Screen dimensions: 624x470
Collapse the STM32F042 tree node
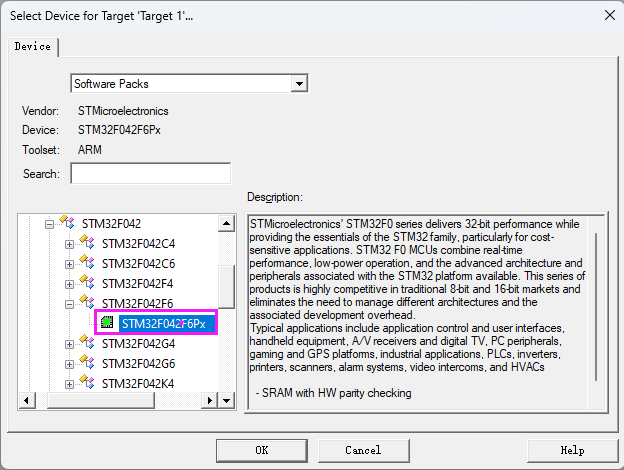pyautogui.click(x=49, y=224)
